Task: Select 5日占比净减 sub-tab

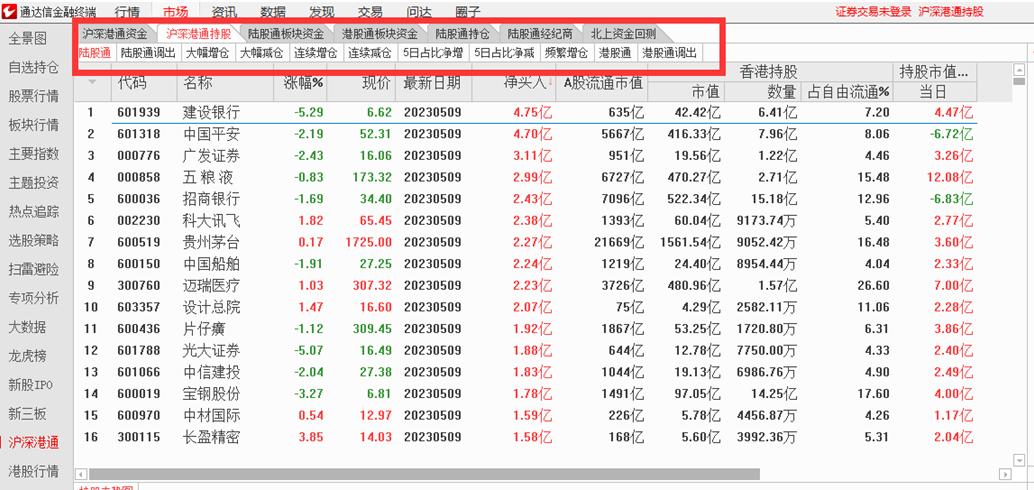Action: coord(504,53)
